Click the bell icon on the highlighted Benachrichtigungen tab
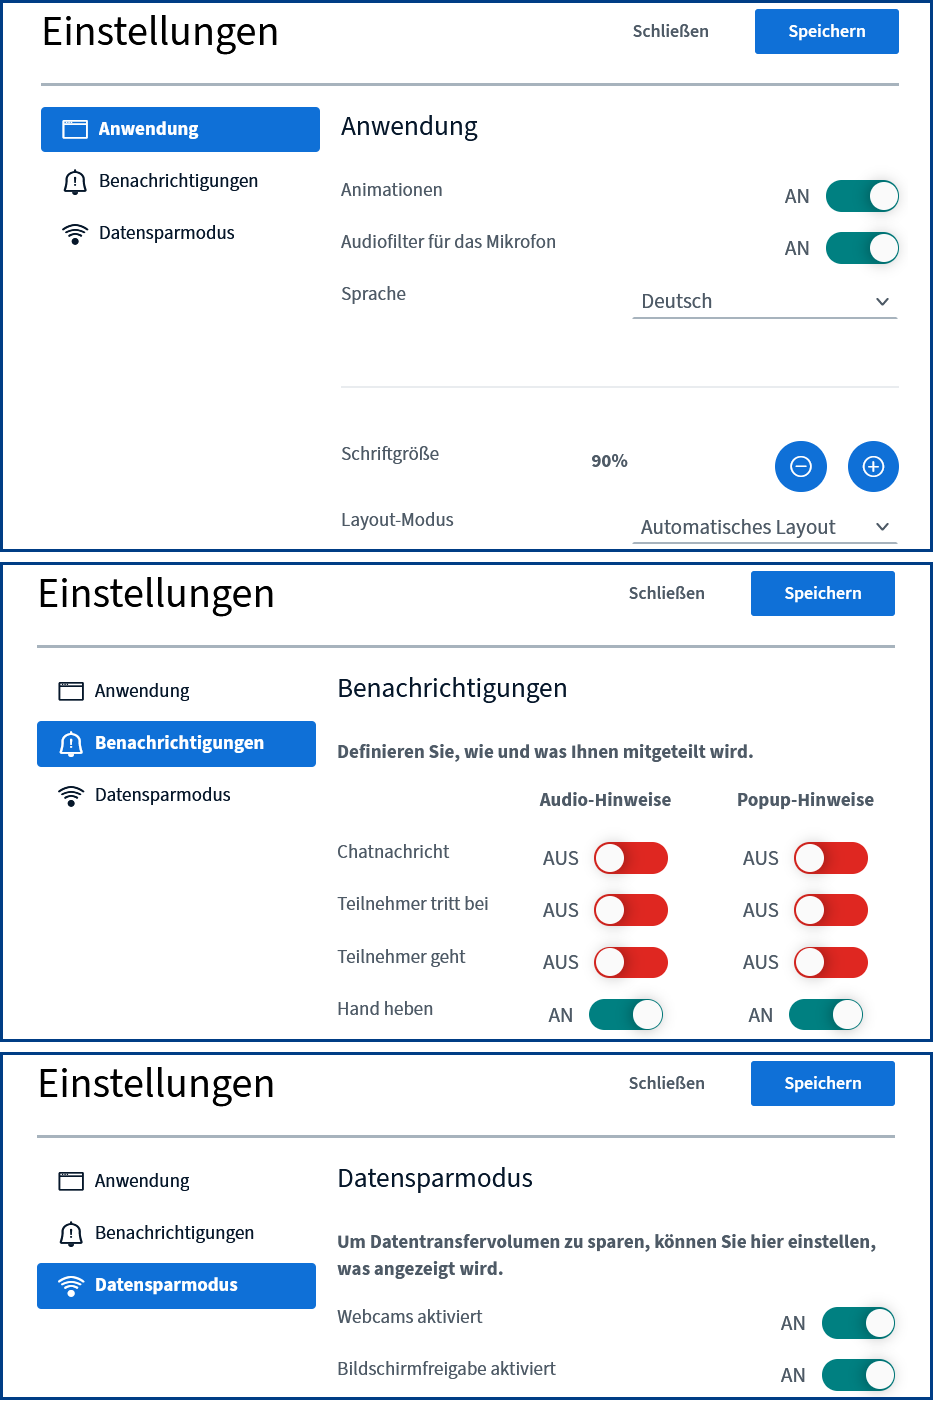 coord(71,743)
